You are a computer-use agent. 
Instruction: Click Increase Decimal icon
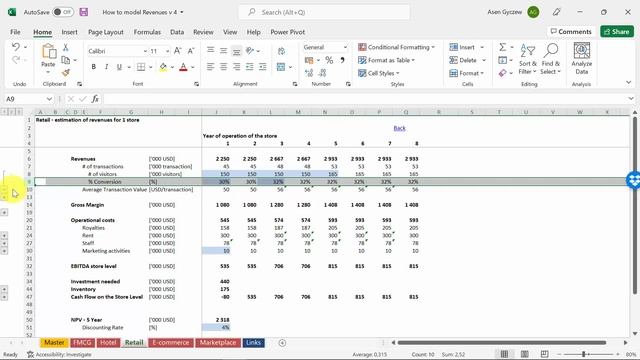(309, 73)
